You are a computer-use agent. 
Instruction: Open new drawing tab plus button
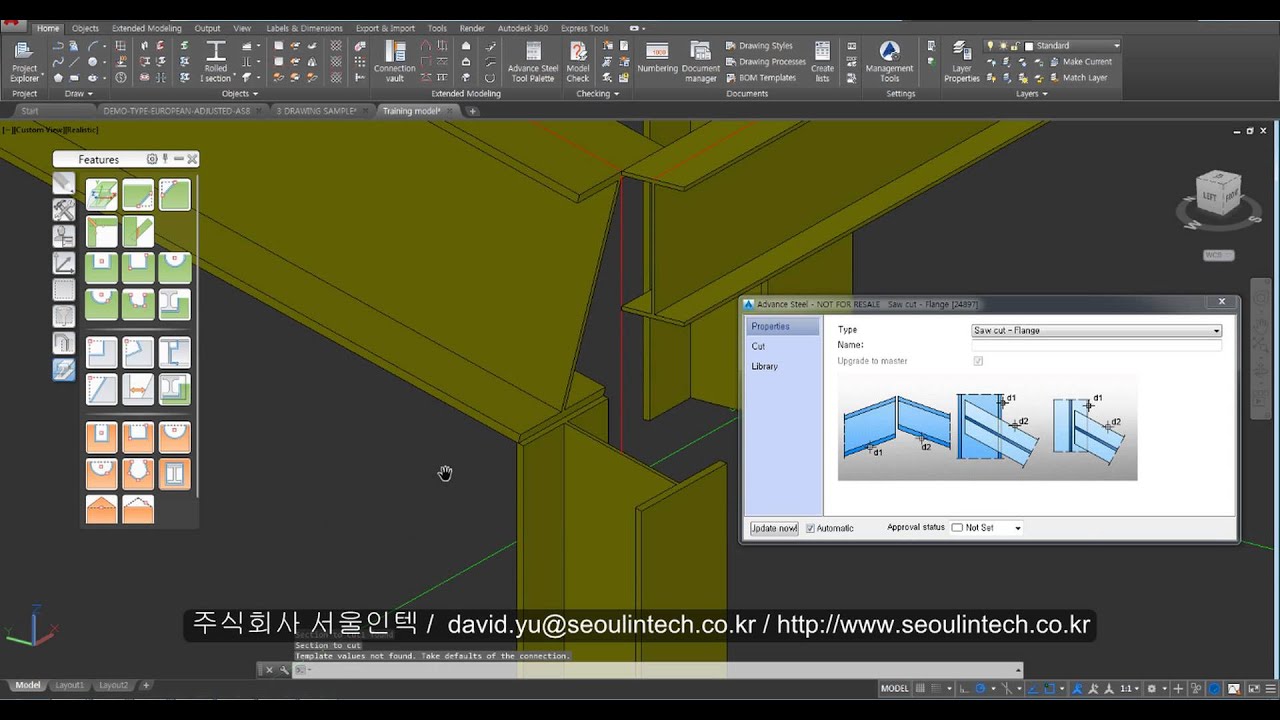coord(473,111)
